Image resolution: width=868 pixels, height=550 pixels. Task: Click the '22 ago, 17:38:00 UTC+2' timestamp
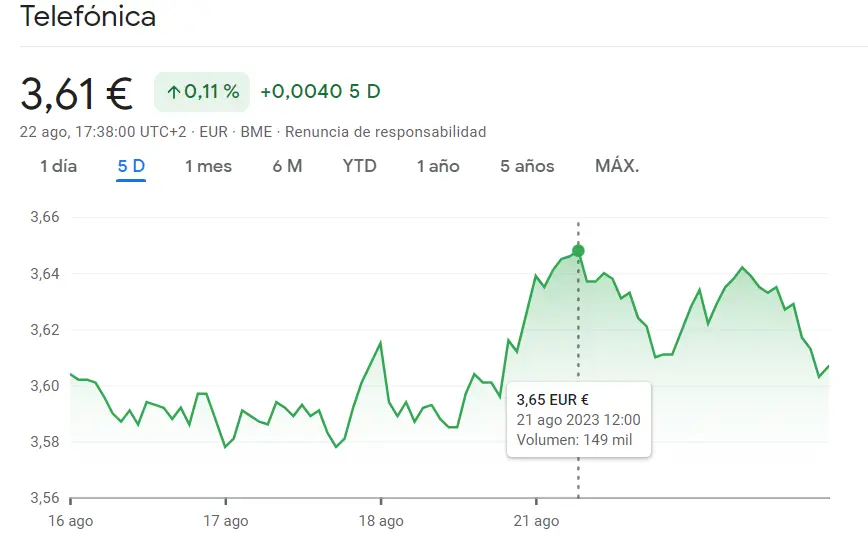103,132
